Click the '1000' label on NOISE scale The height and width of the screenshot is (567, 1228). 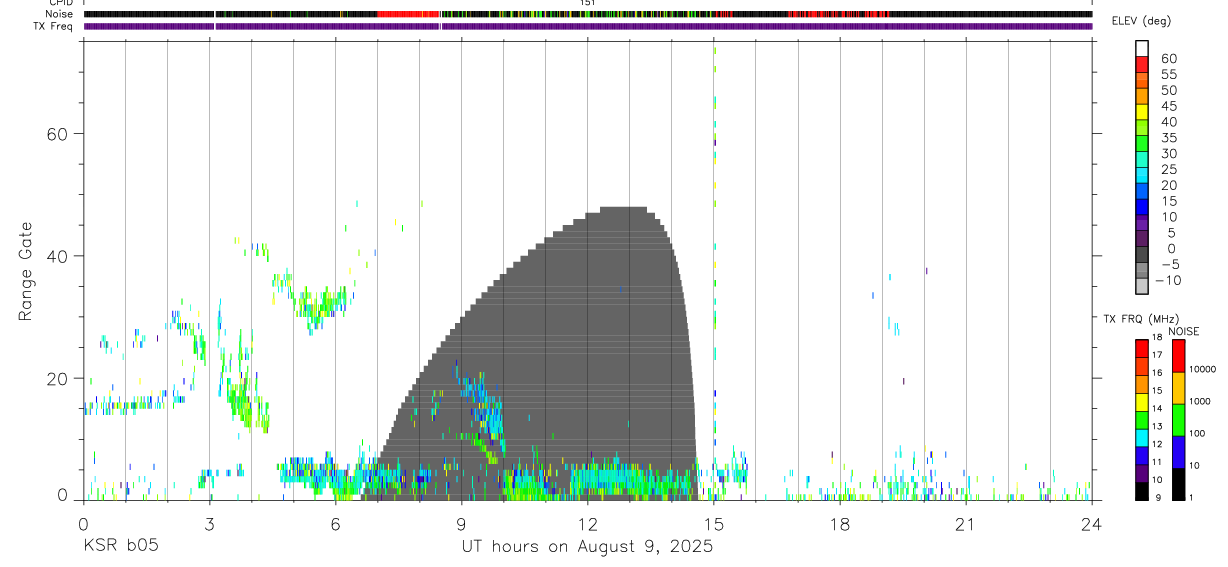(x=1201, y=400)
